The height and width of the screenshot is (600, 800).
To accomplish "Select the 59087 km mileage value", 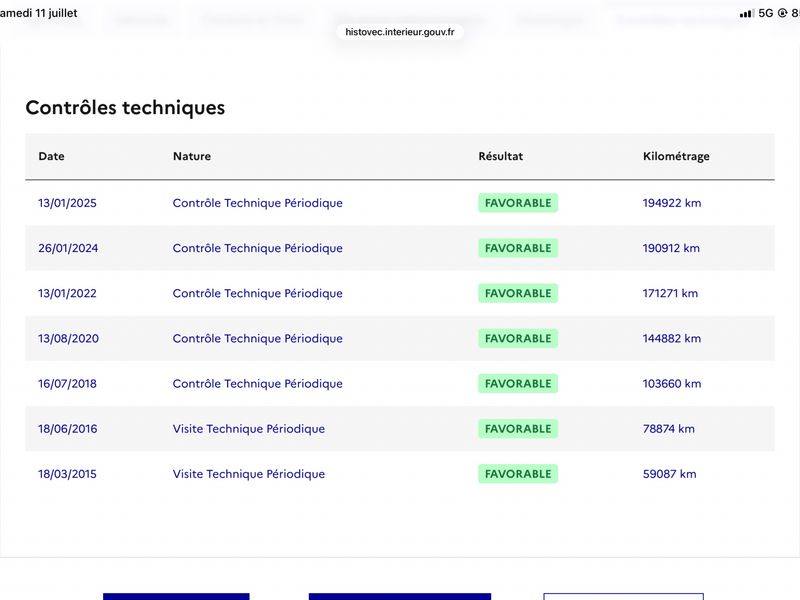I will click(669, 474).
